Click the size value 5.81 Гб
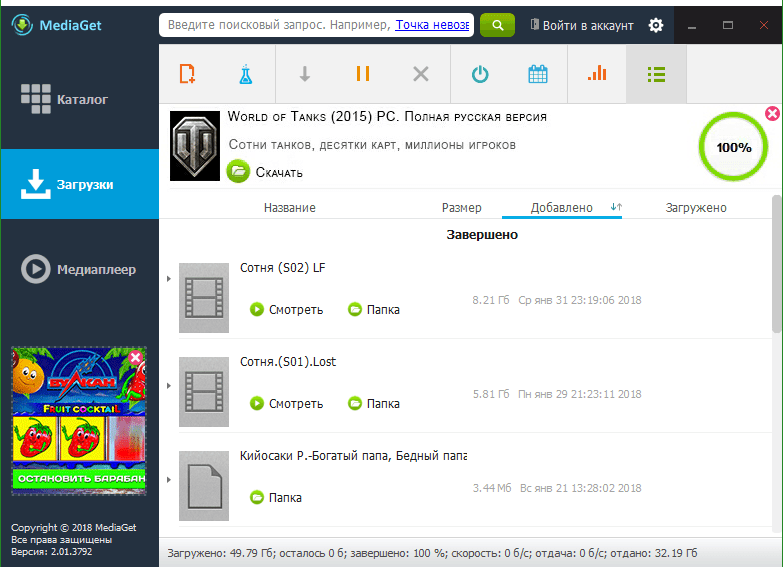The width and height of the screenshot is (783, 567). tap(491, 394)
